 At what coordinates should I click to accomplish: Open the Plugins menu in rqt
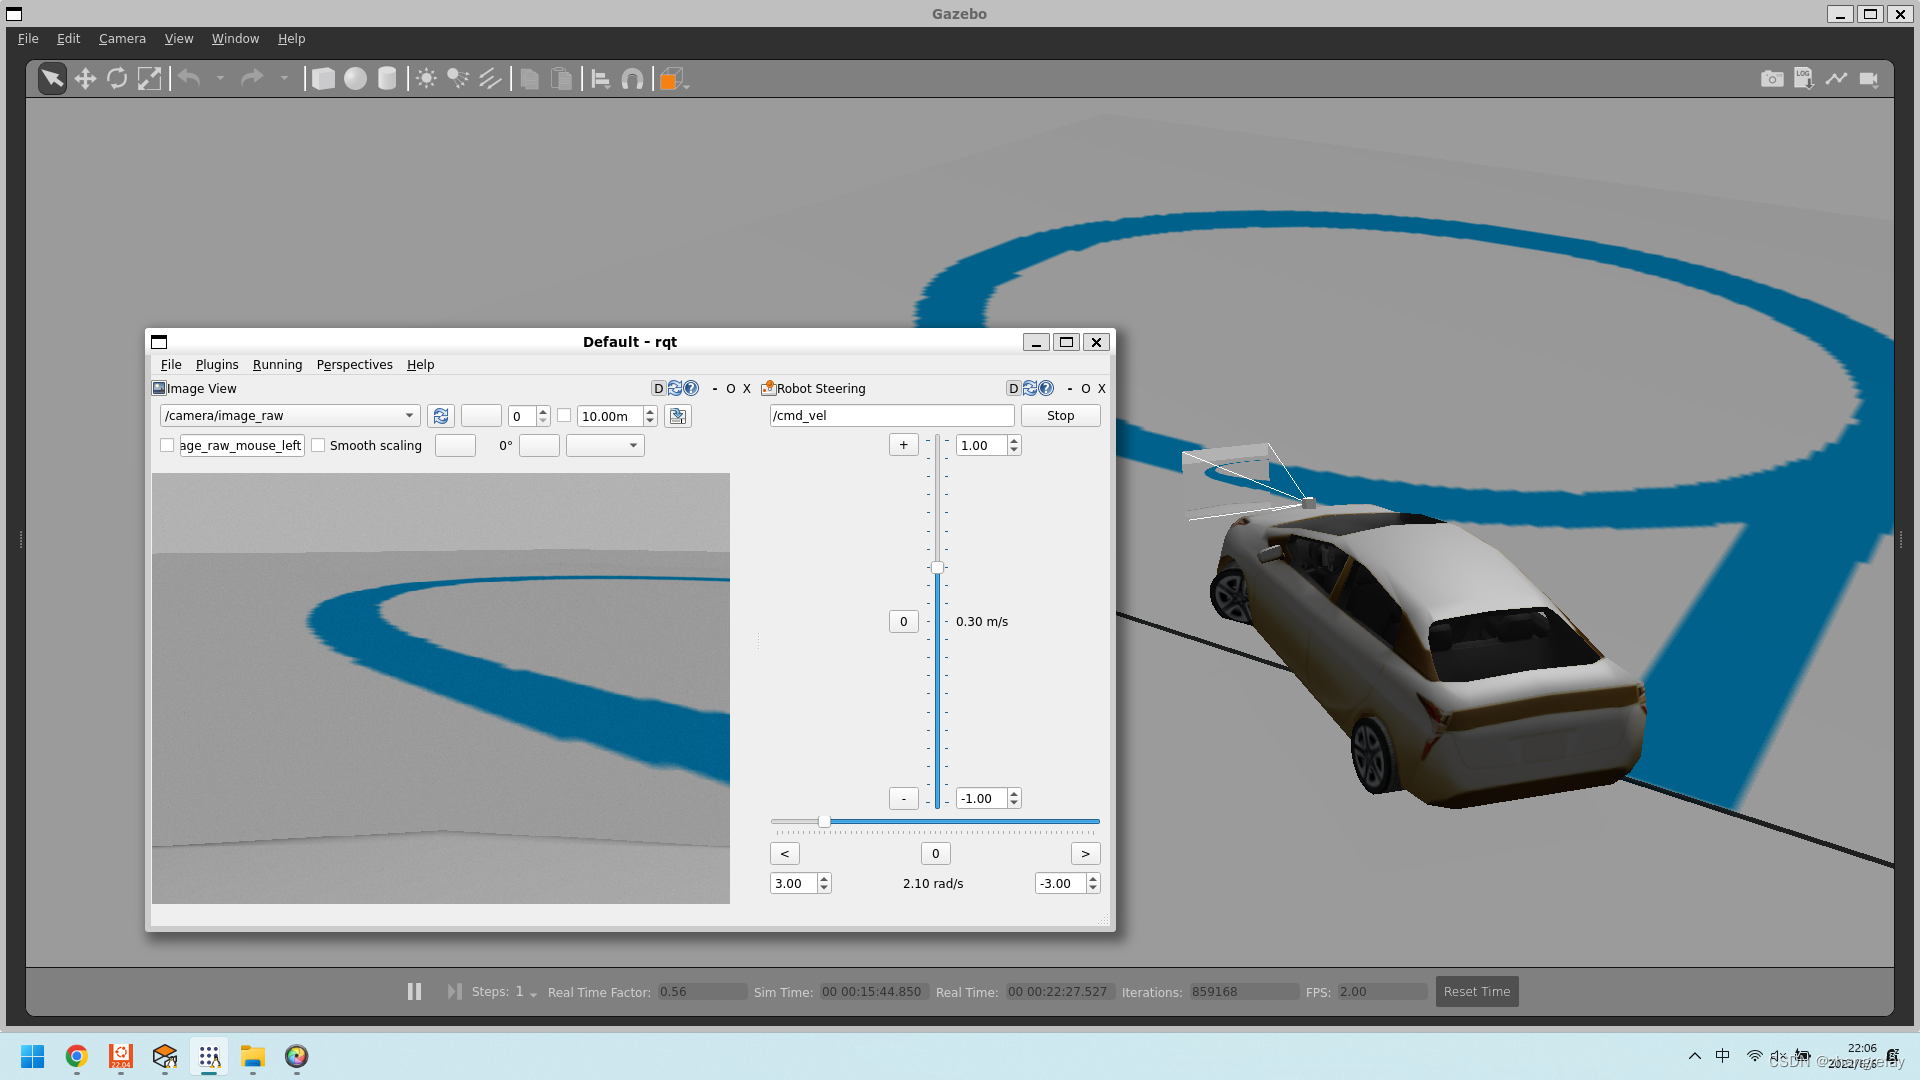pyautogui.click(x=217, y=365)
